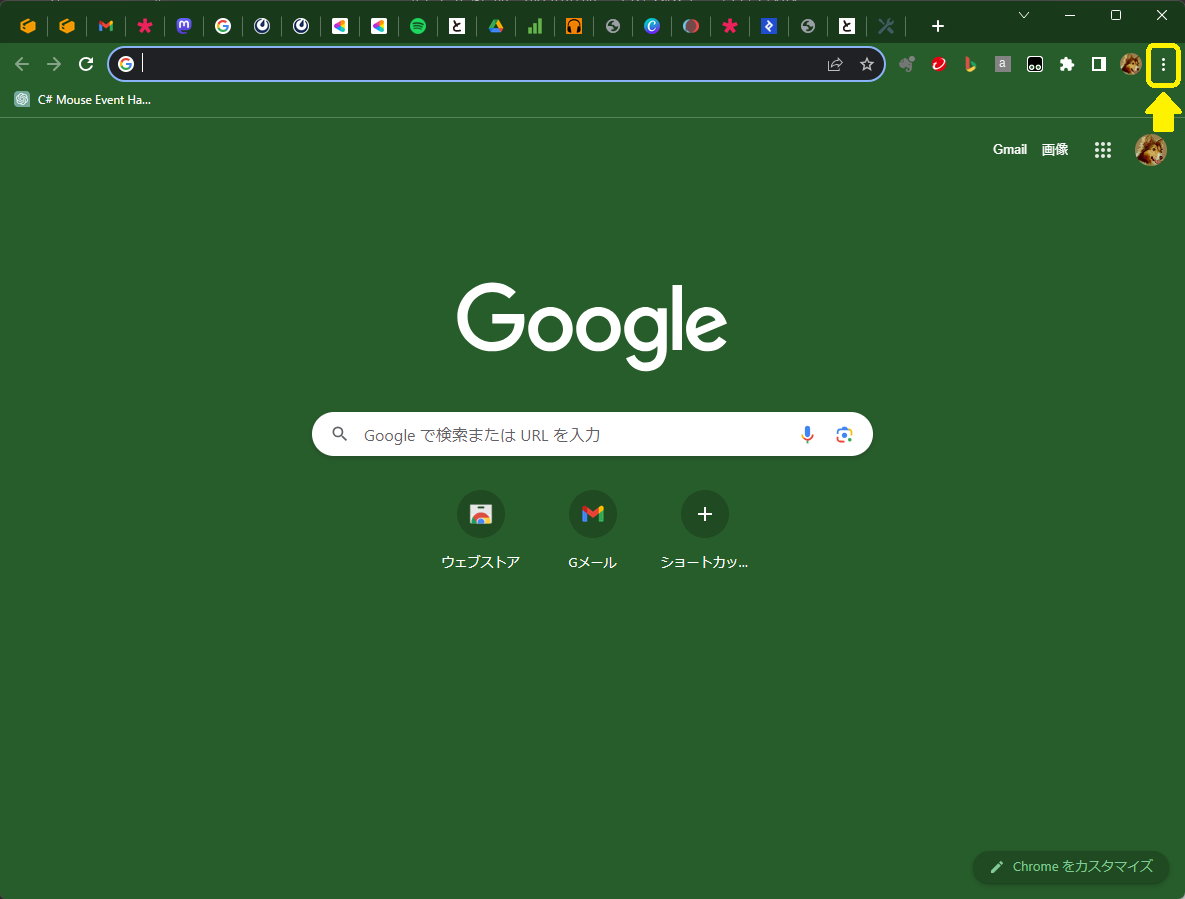The height and width of the screenshot is (899, 1185).
Task: Open the side panel icon
Action: point(1098,64)
